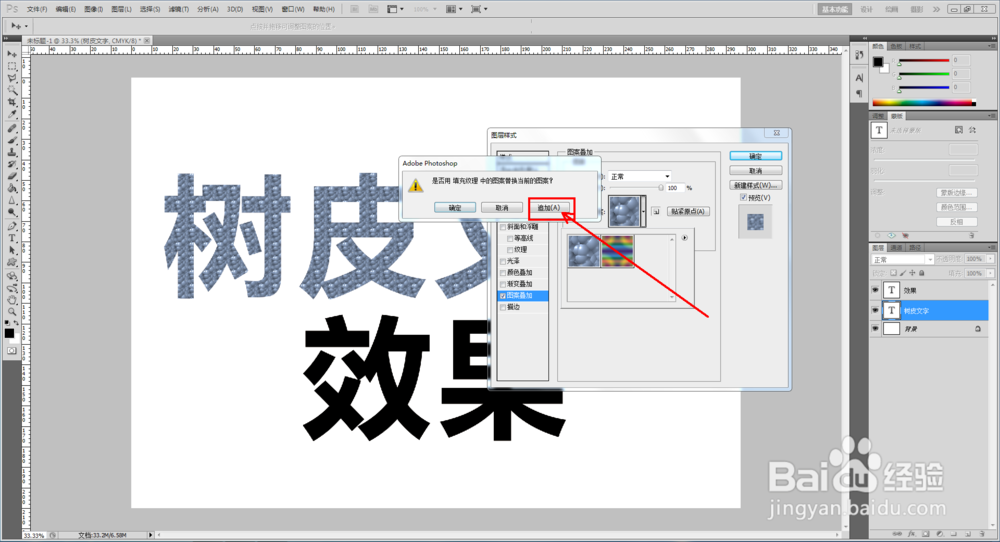Enable the 光泽 checkbox
Image resolution: width=1000 pixels, height=542 pixels.
503,261
